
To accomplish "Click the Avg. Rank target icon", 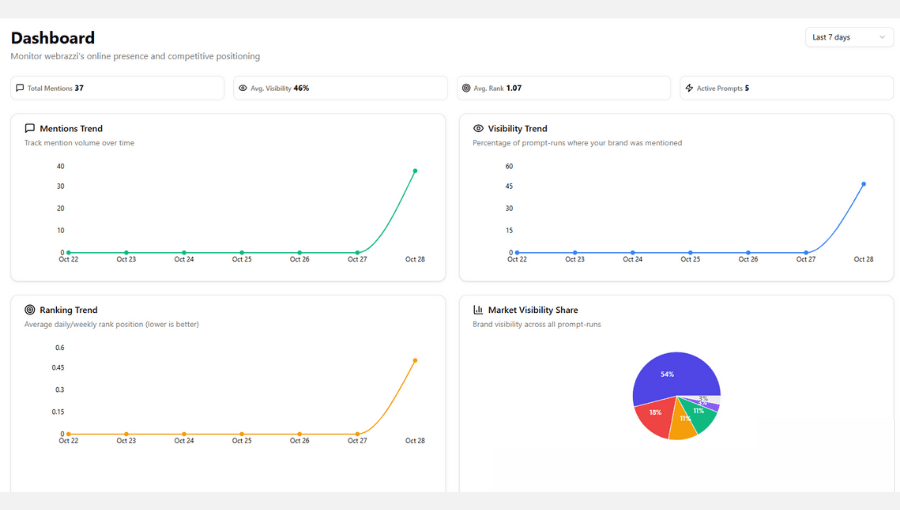I will point(466,88).
